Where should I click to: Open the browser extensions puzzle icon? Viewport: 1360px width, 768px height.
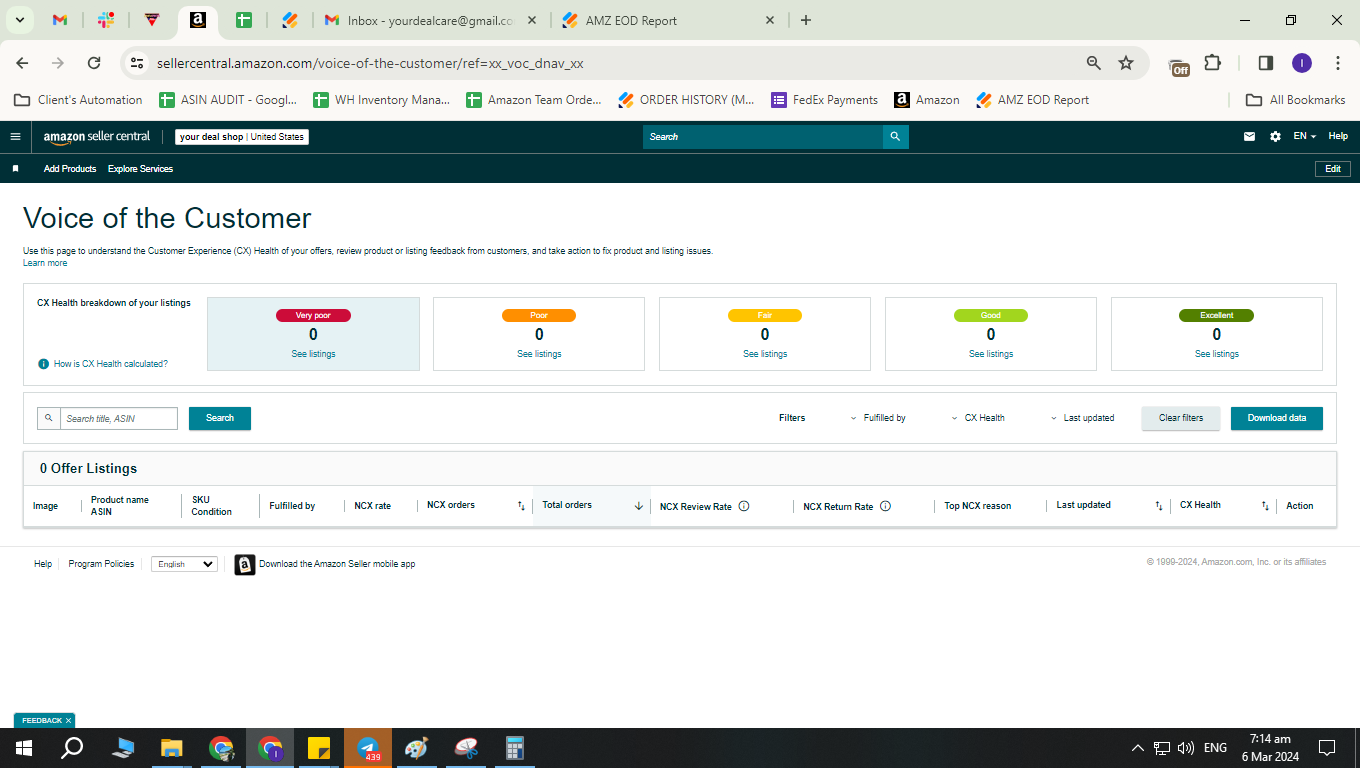pos(1212,63)
